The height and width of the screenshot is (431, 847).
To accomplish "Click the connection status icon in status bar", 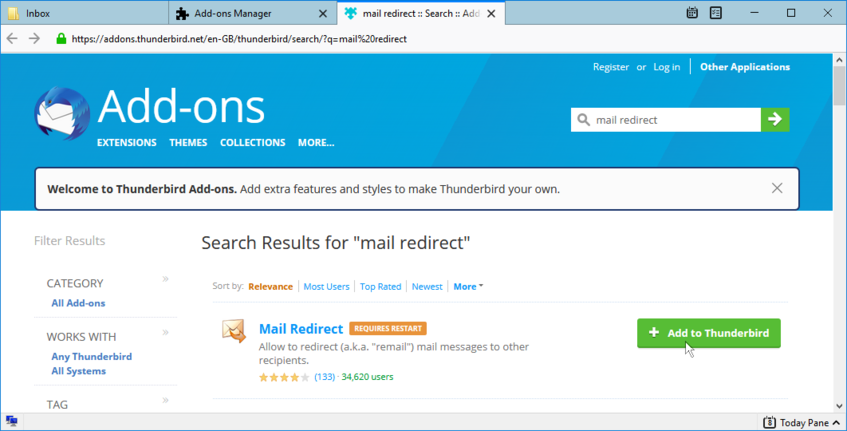I will 11,421.
